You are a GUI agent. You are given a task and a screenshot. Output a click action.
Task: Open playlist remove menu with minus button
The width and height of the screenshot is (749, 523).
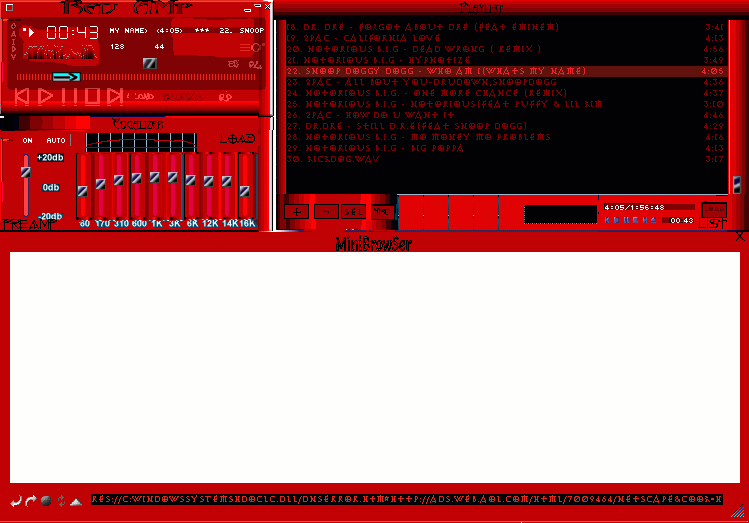tap(326, 212)
